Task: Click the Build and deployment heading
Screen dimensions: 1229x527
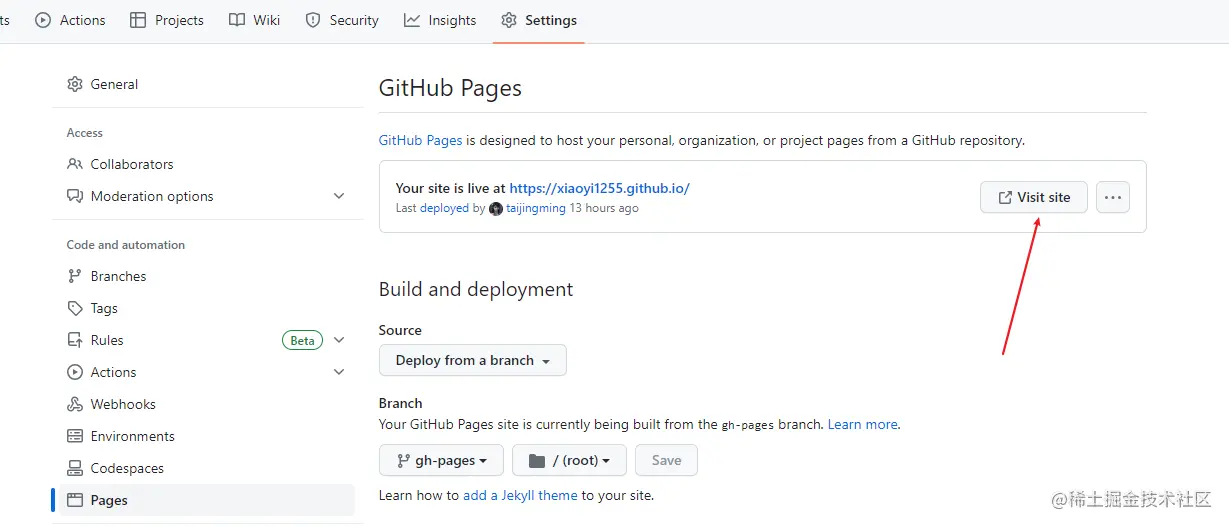Action: [476, 289]
